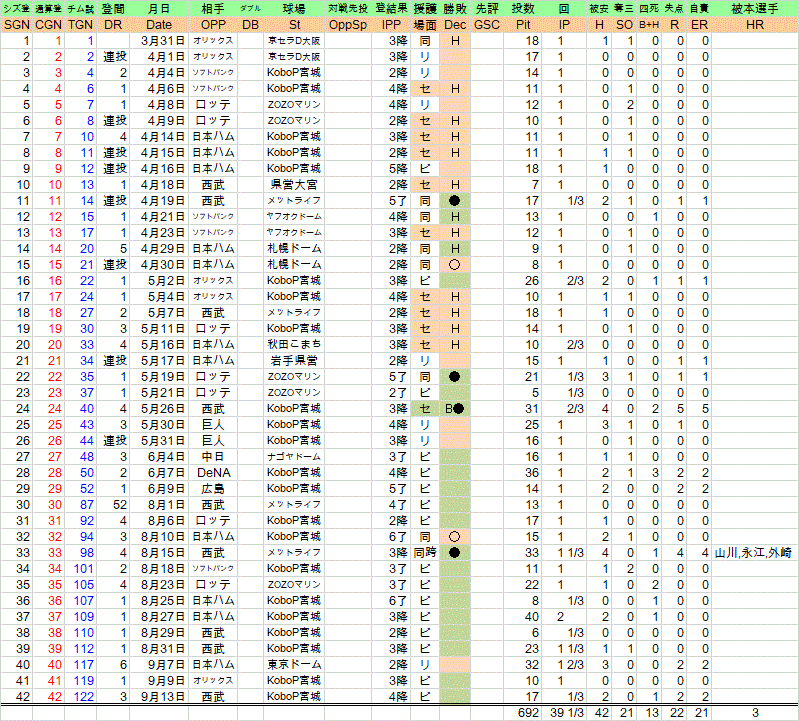Select the 被本選手 header cell

[x=755, y=9]
